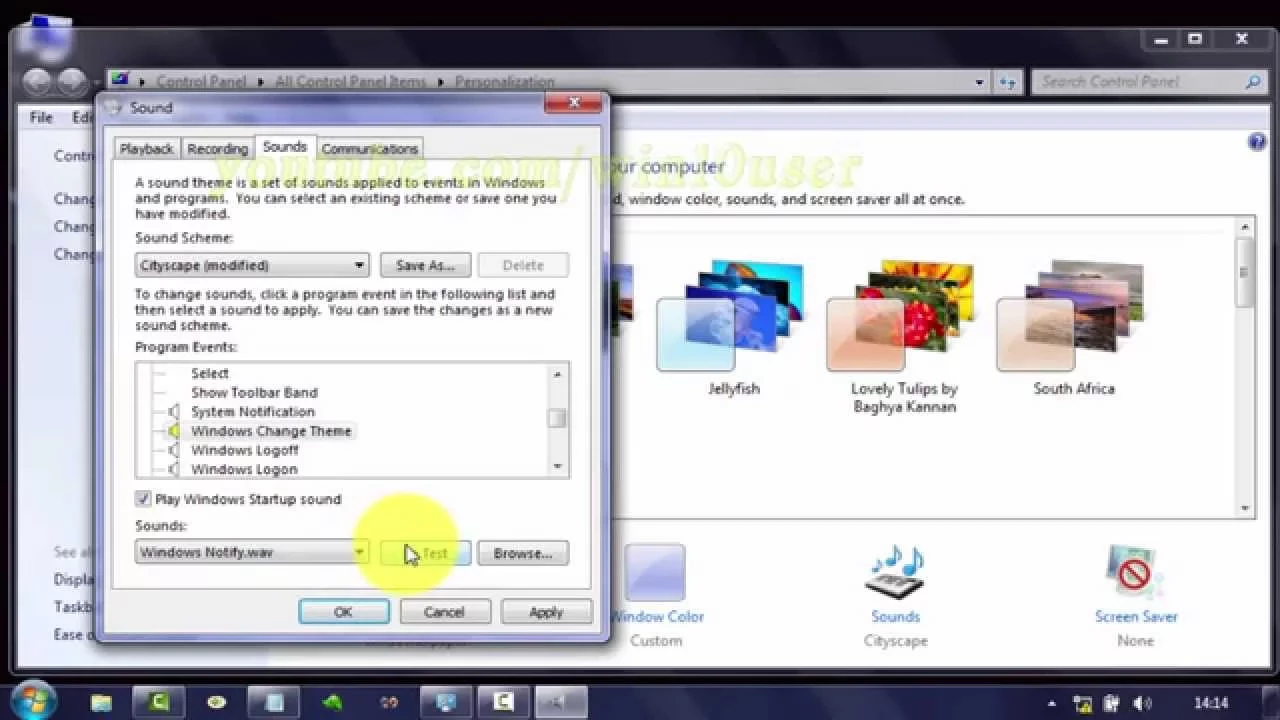Click the Control Panel address bar icon

(x=119, y=81)
